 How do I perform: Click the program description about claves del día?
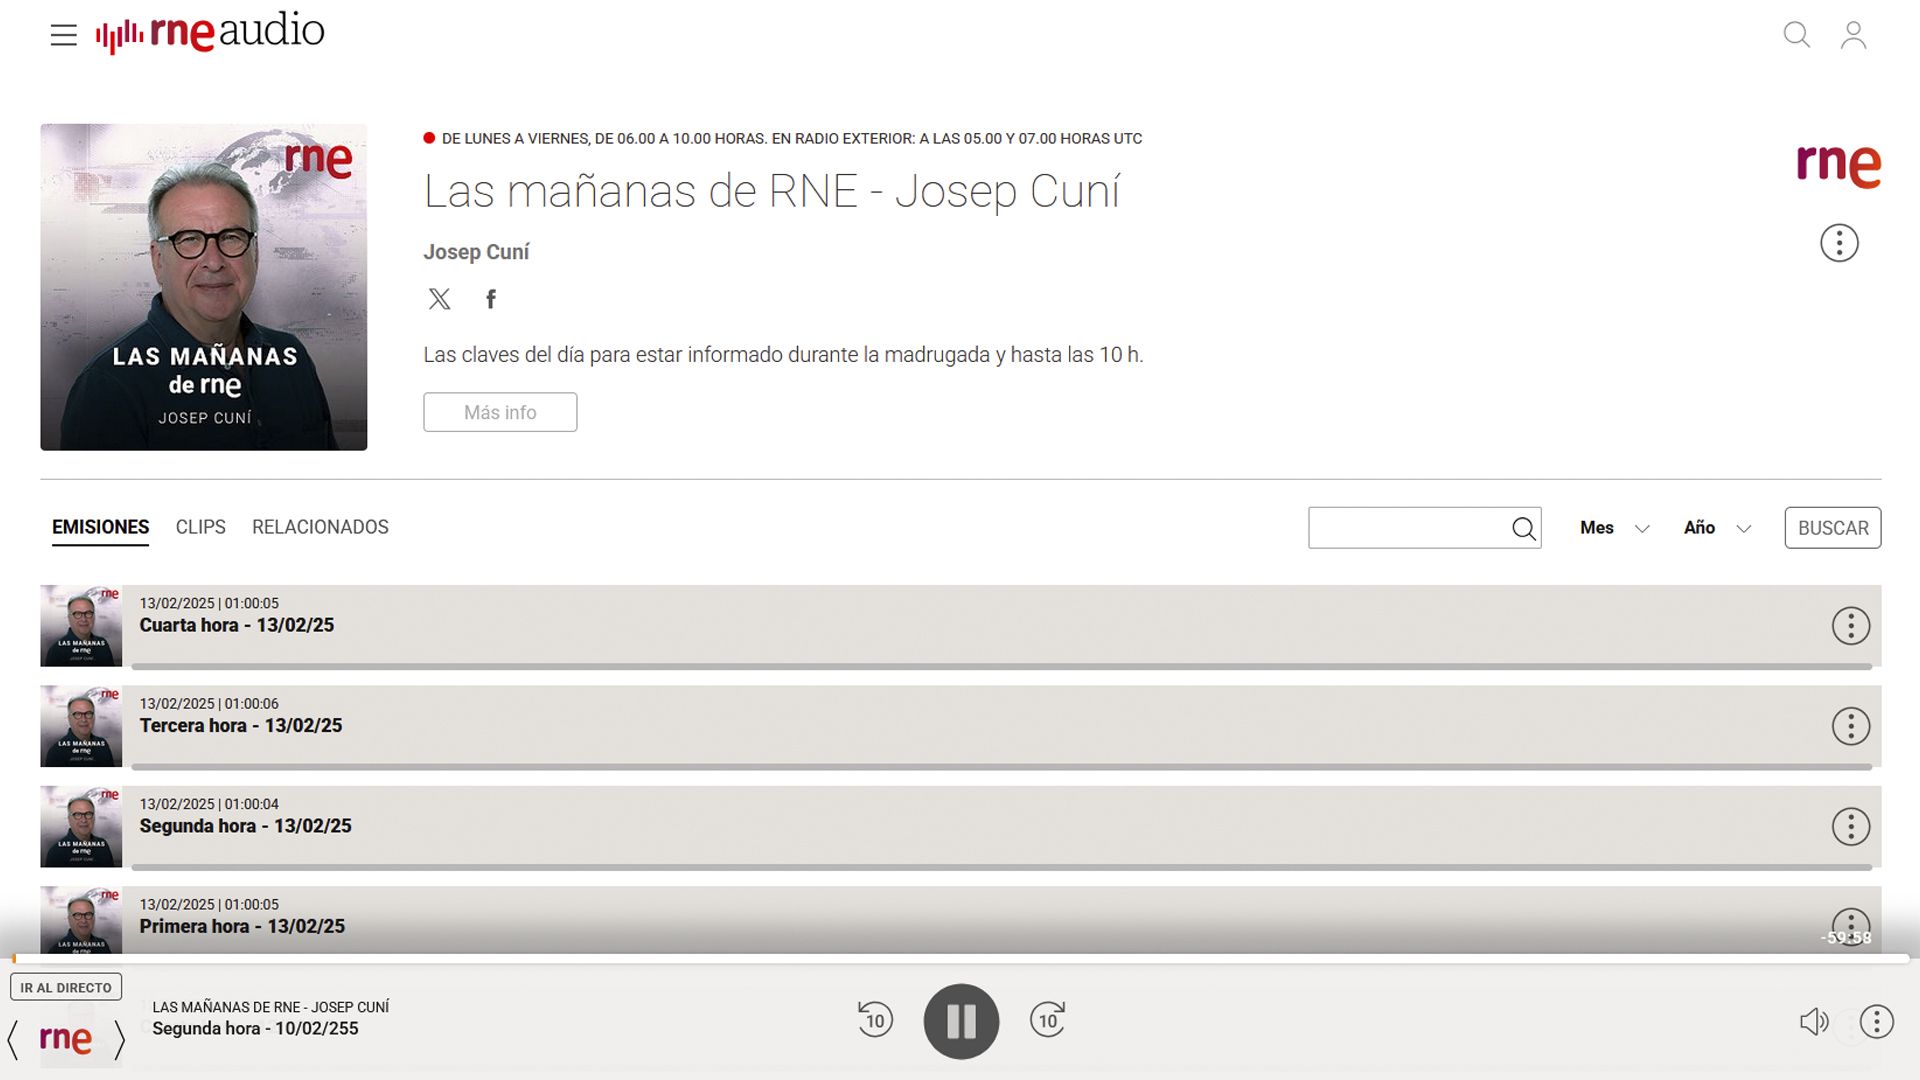(783, 355)
